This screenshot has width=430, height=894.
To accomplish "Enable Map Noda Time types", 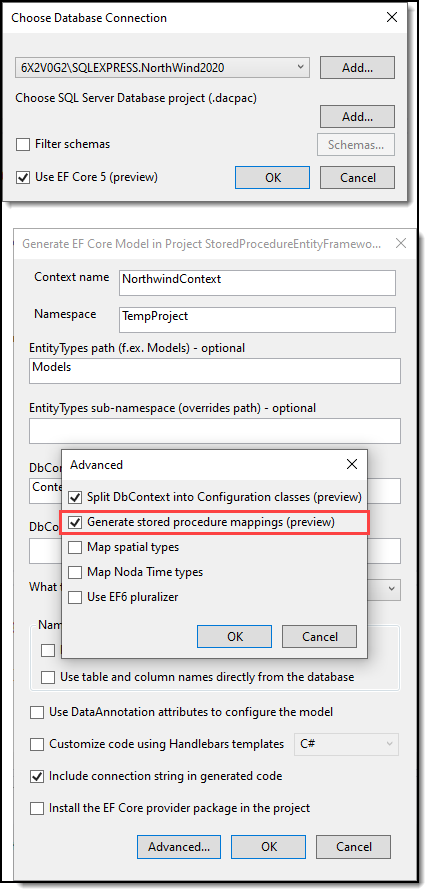I will 75,572.
